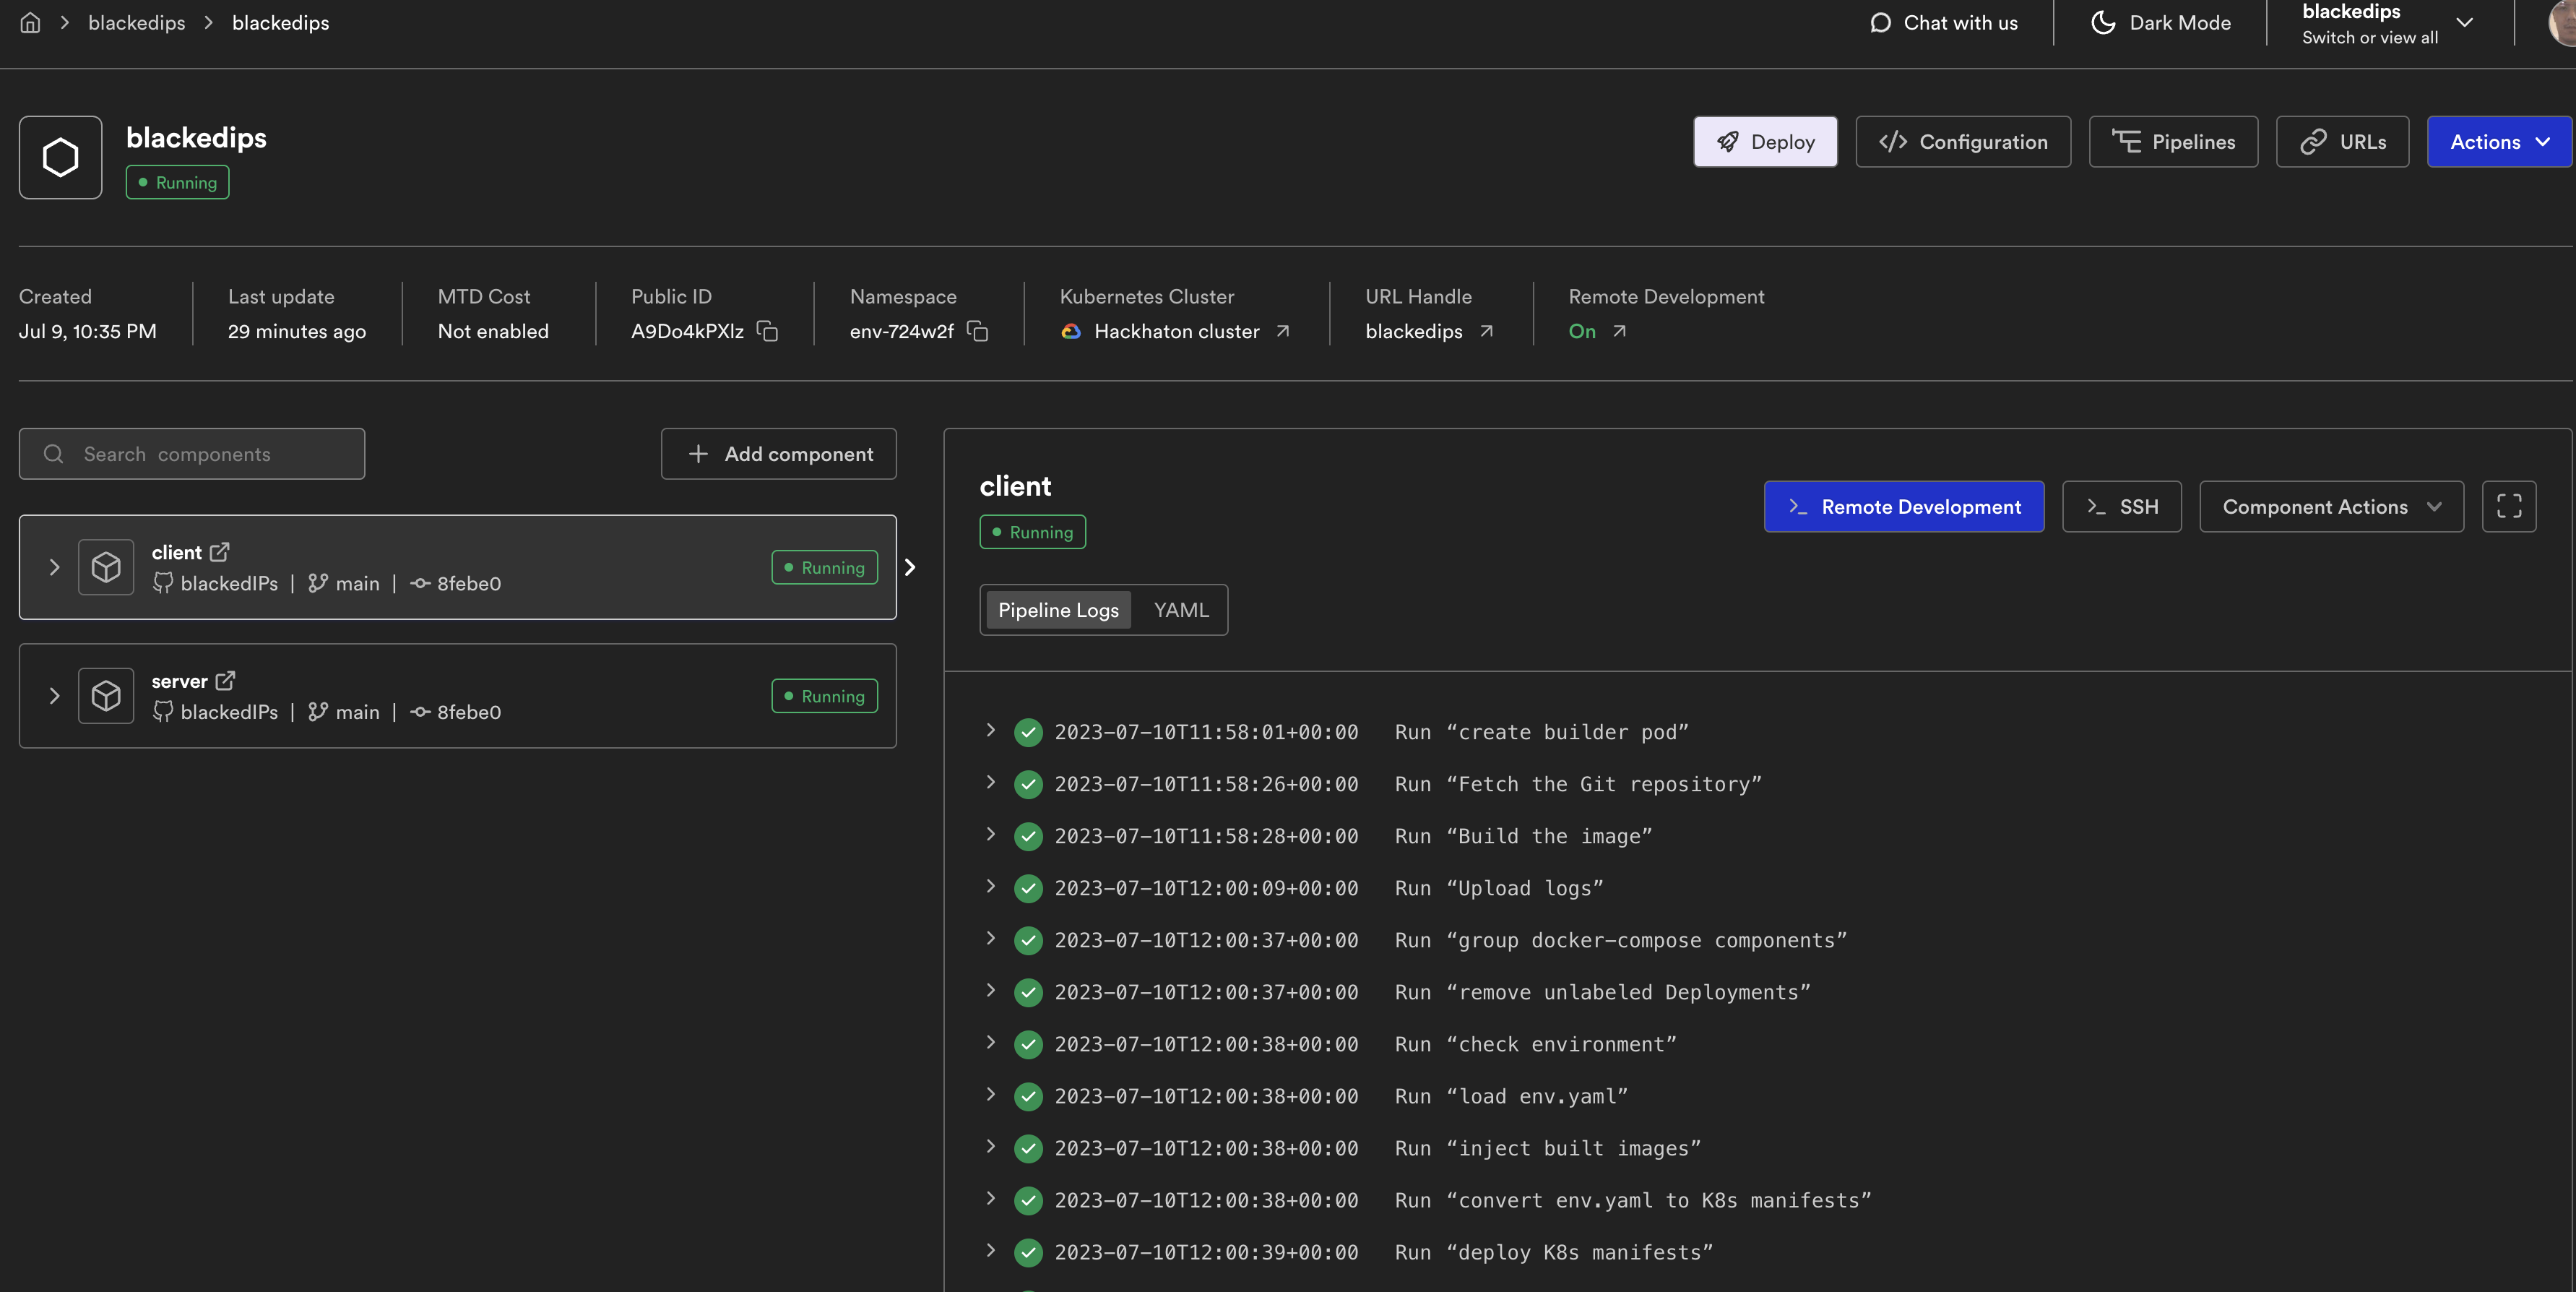Image resolution: width=2576 pixels, height=1292 pixels.
Task: Toggle Dark Mode
Action: pos(2160,22)
